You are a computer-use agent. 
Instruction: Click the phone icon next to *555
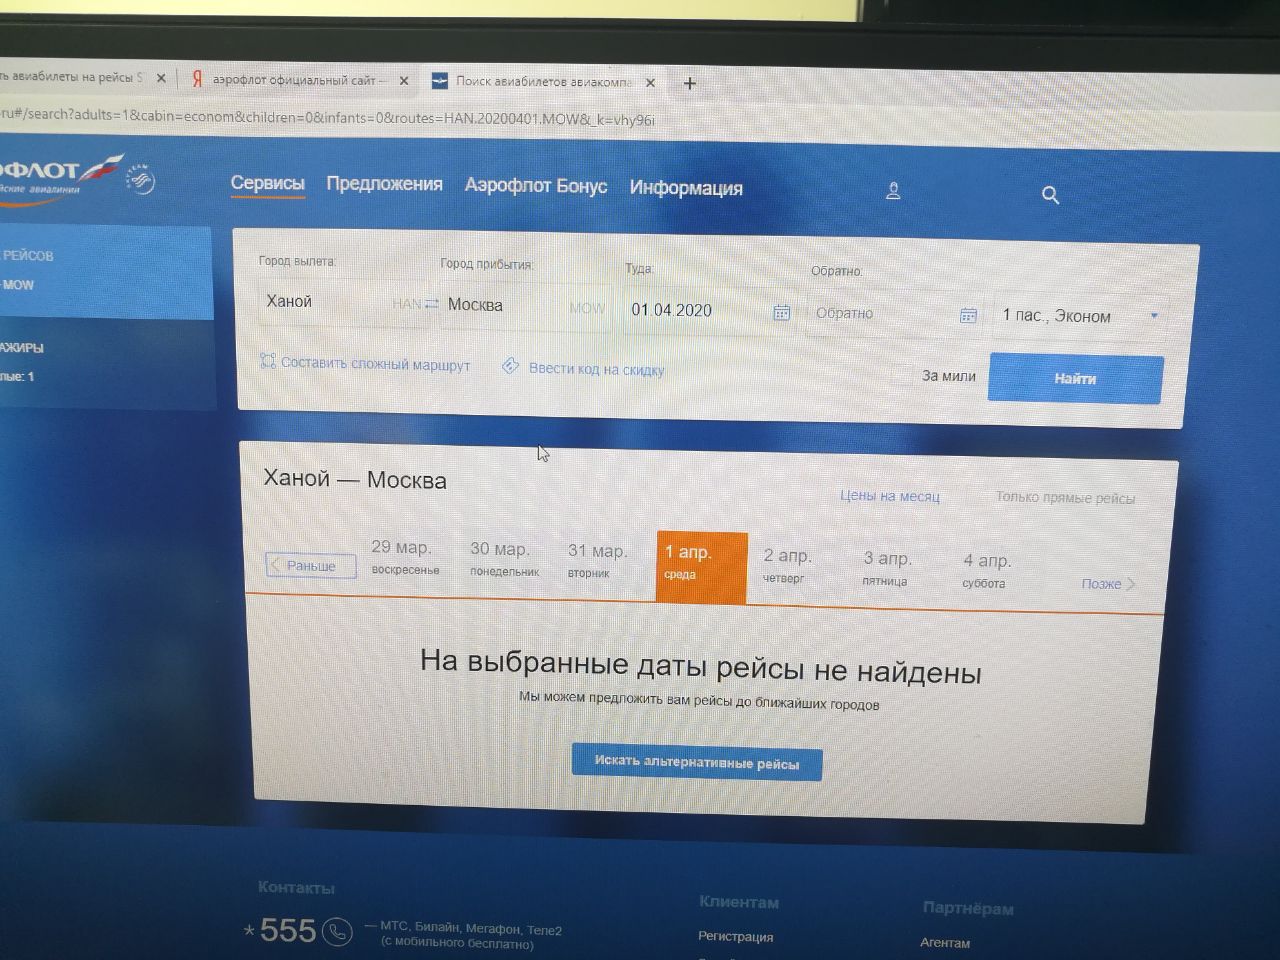(x=338, y=932)
